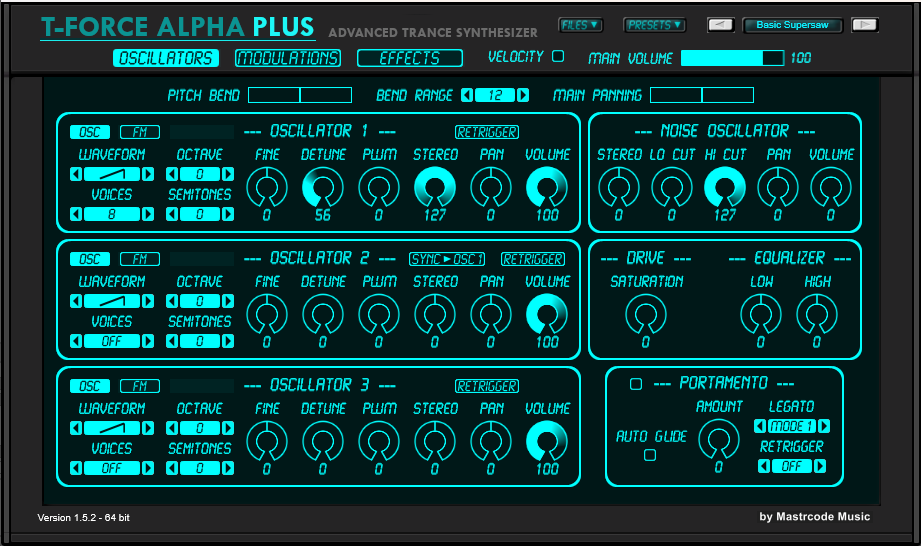The width and height of the screenshot is (921, 546).
Task: Click the Drive Saturation knob
Action: 646,314
